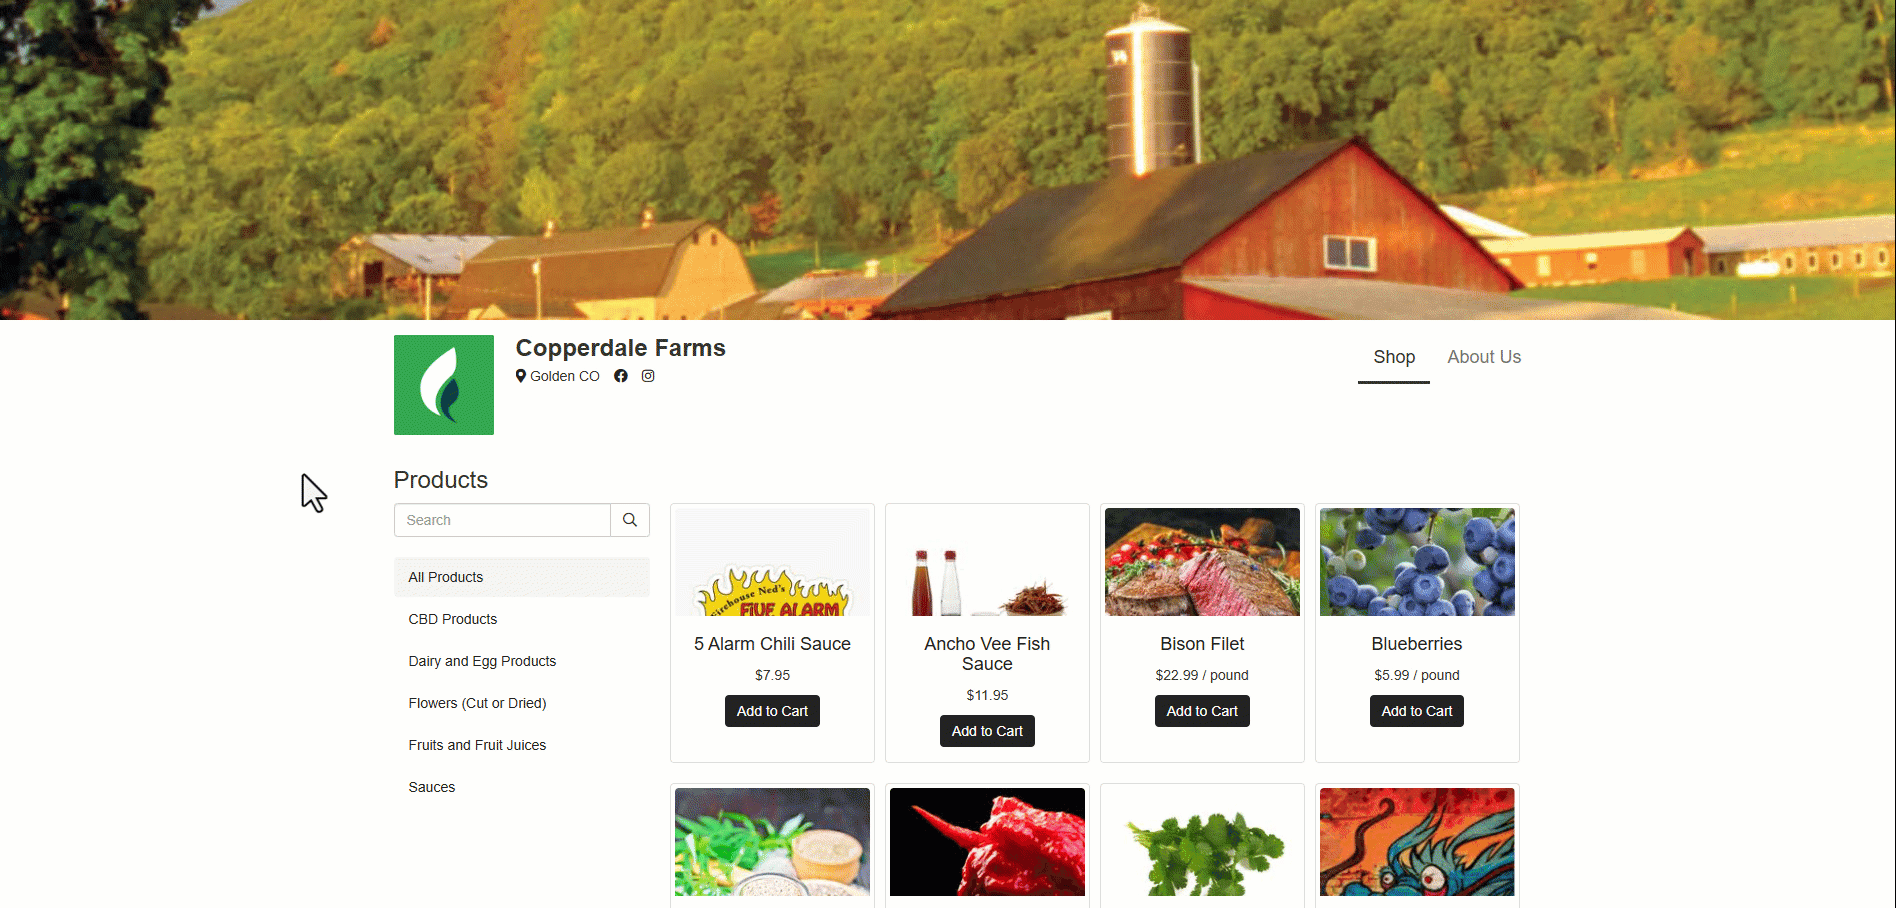Open the Instagram icon link
The width and height of the screenshot is (1896, 908).
(x=648, y=376)
